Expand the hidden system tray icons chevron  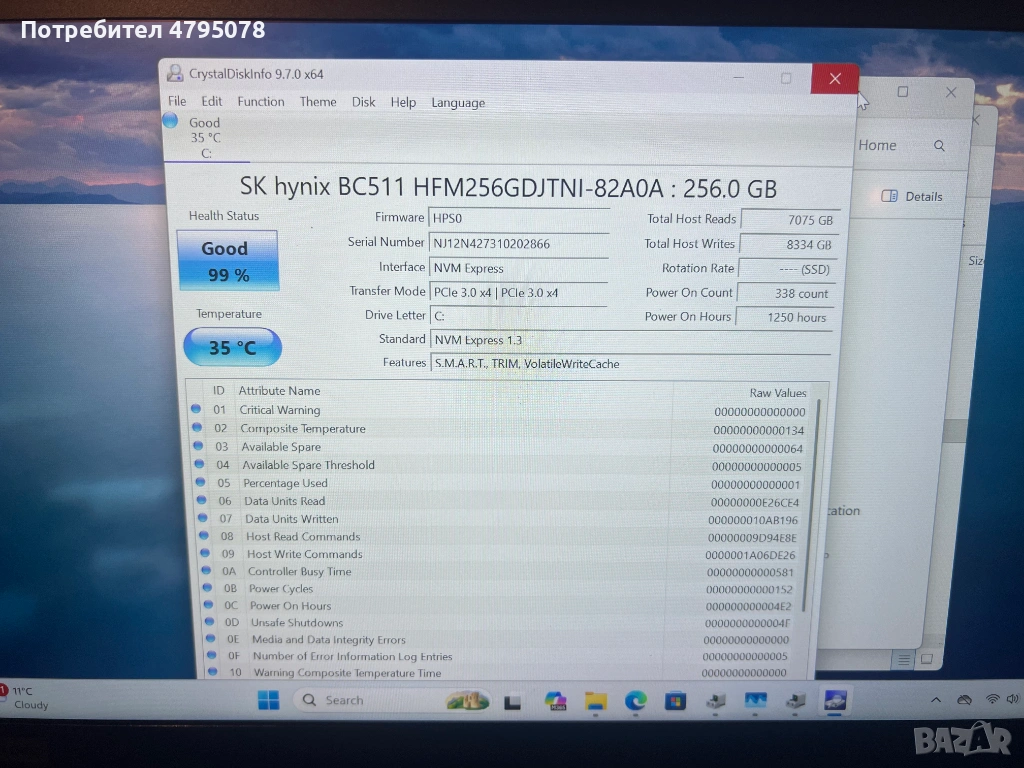click(x=936, y=700)
